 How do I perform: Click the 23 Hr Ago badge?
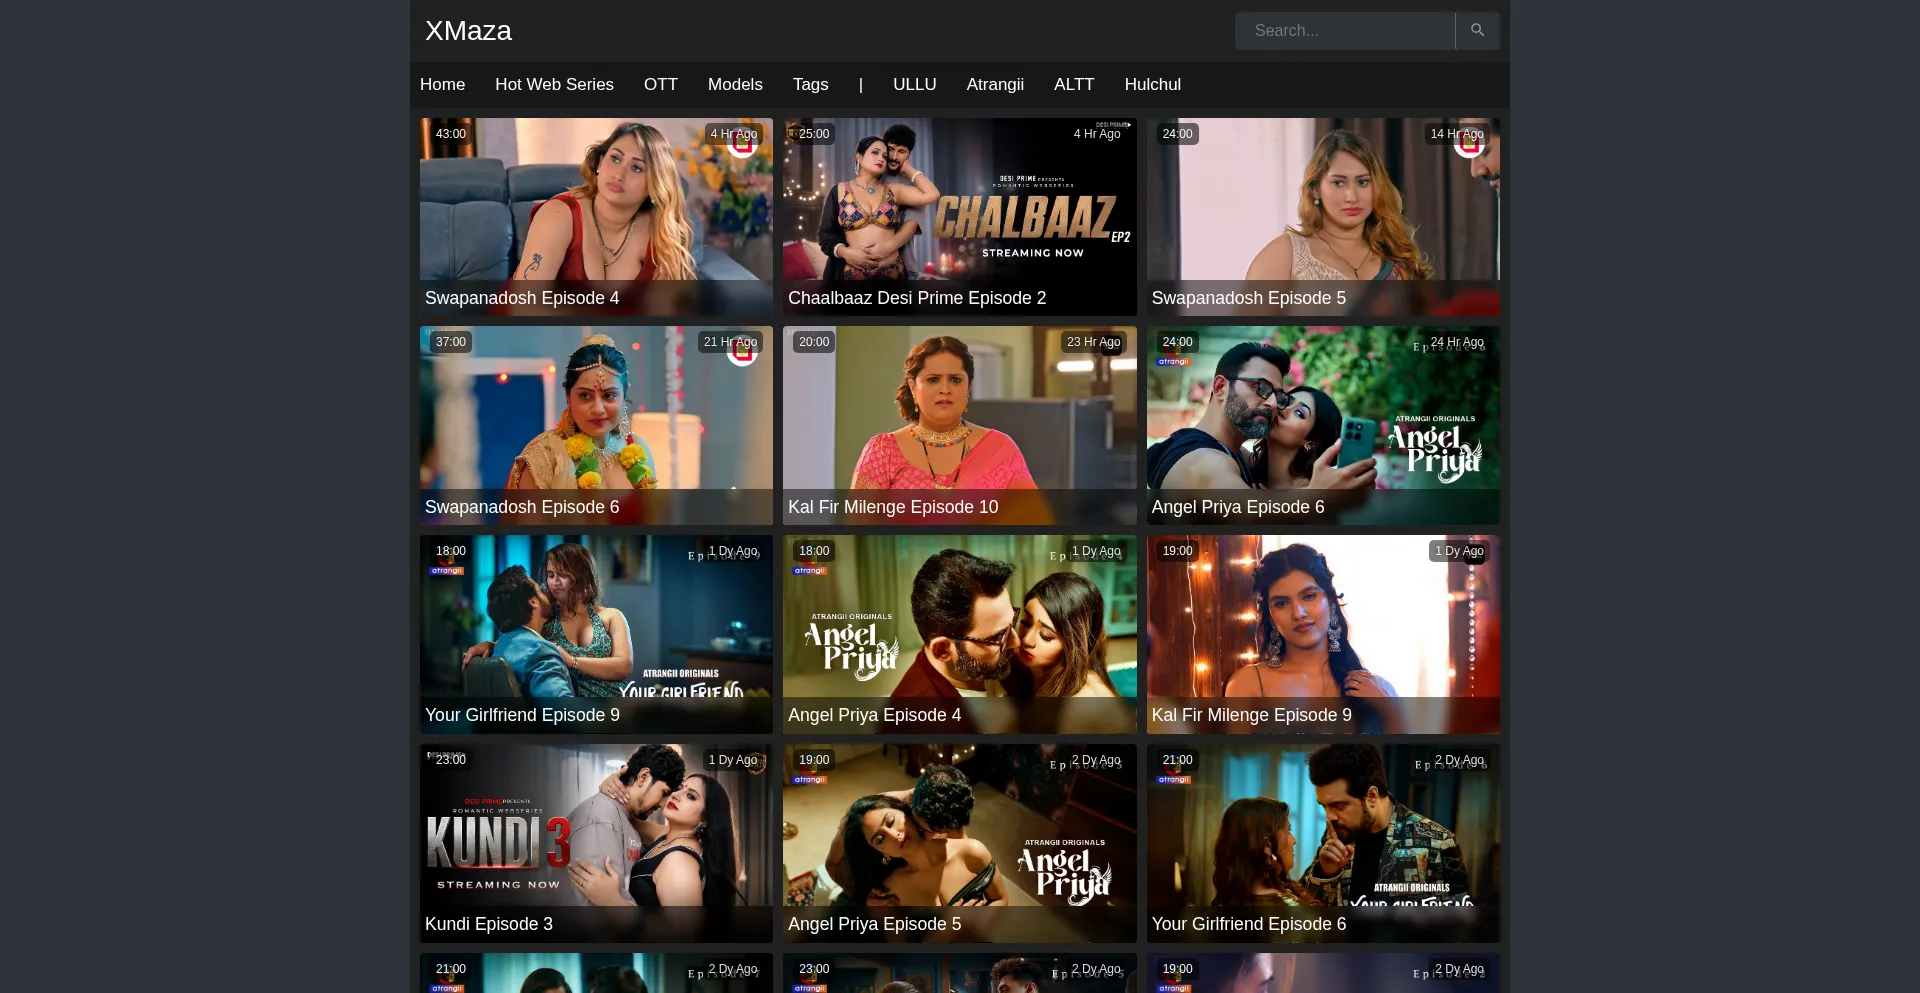coord(1094,342)
